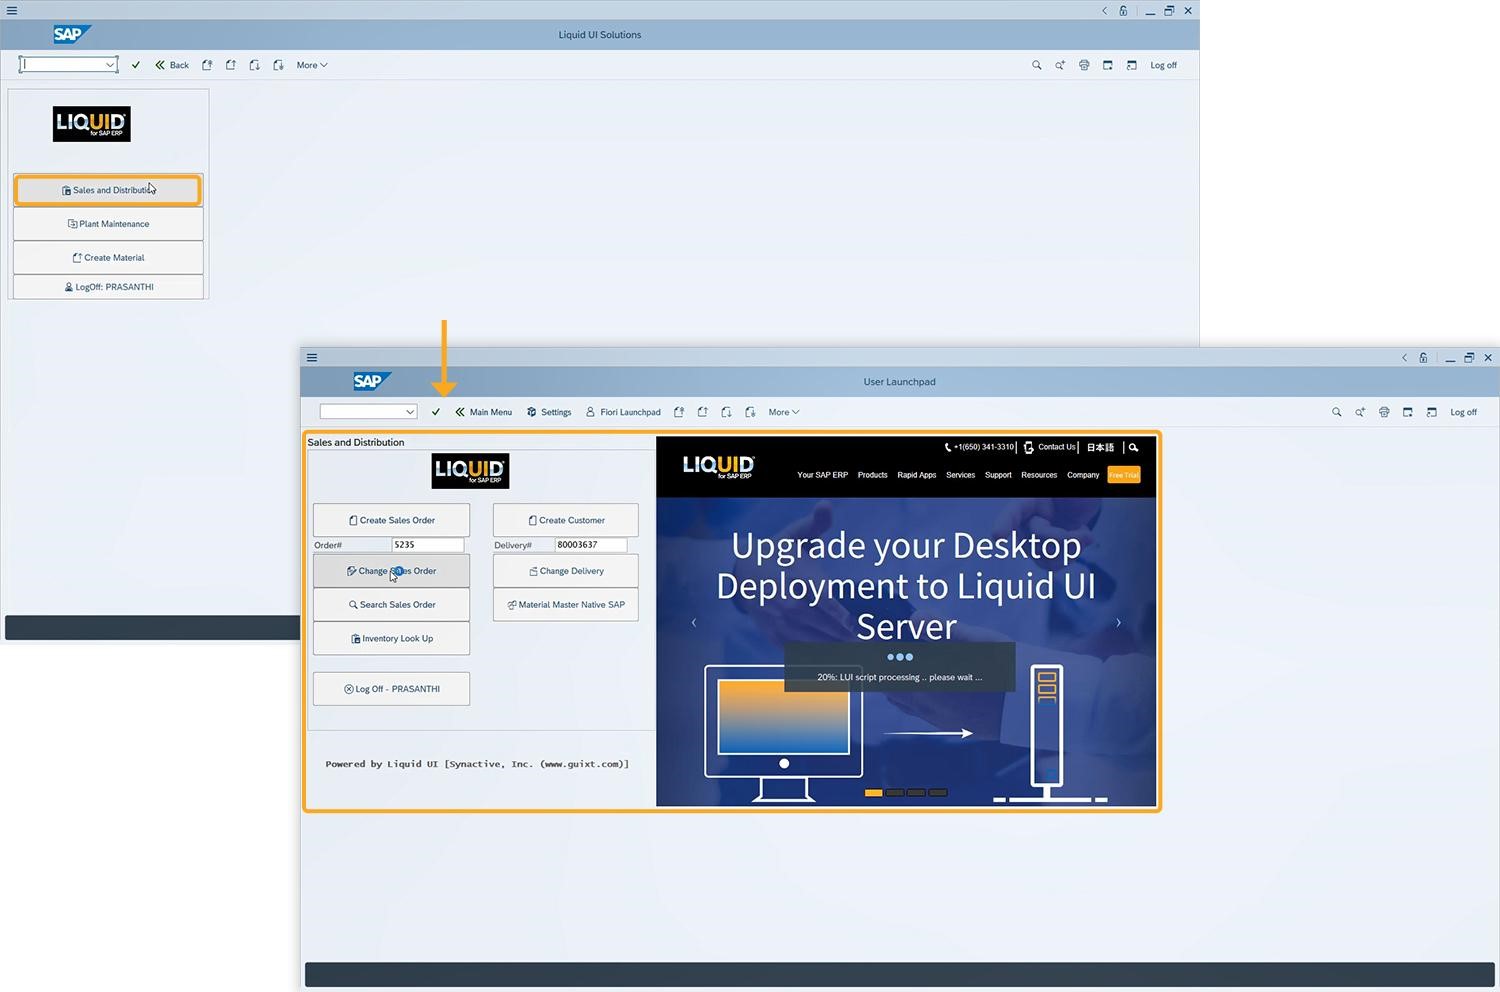The image size is (1500, 992).
Task: Click Delivery# input field showing 80003637
Action: click(591, 545)
